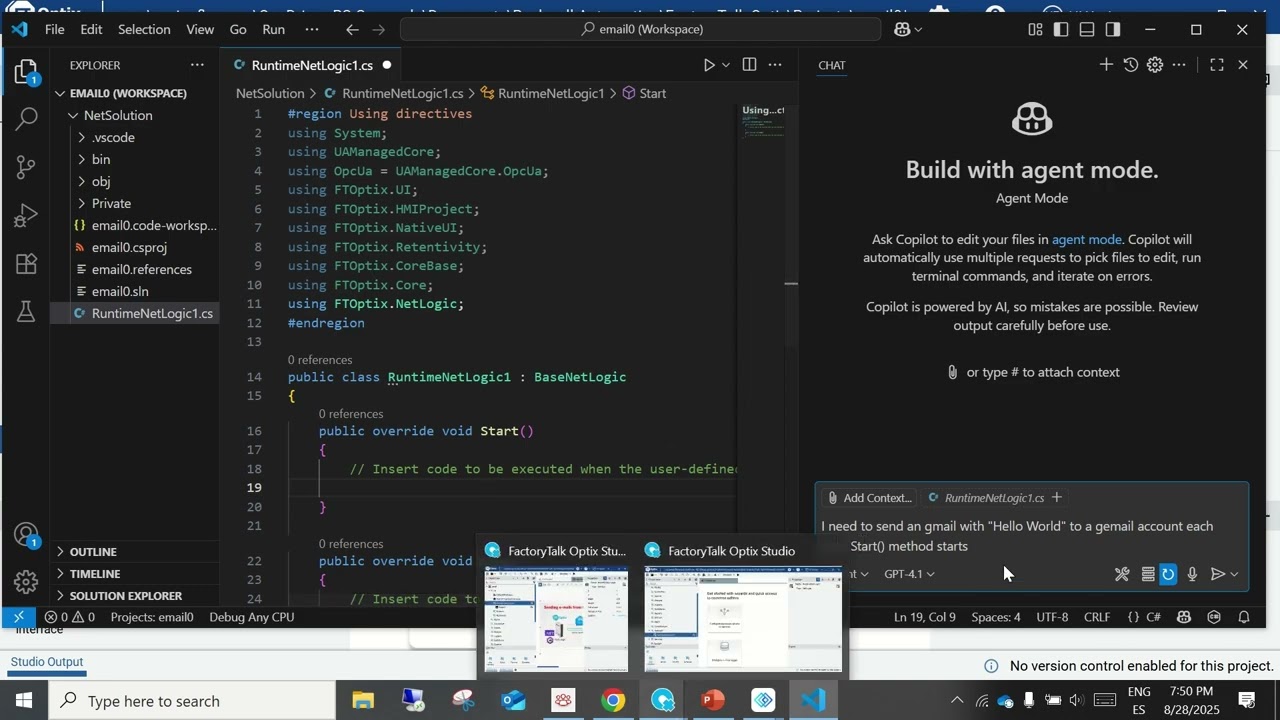Customize layout icon in title bar
Image resolution: width=1280 pixels, height=720 pixels.
1037,29
